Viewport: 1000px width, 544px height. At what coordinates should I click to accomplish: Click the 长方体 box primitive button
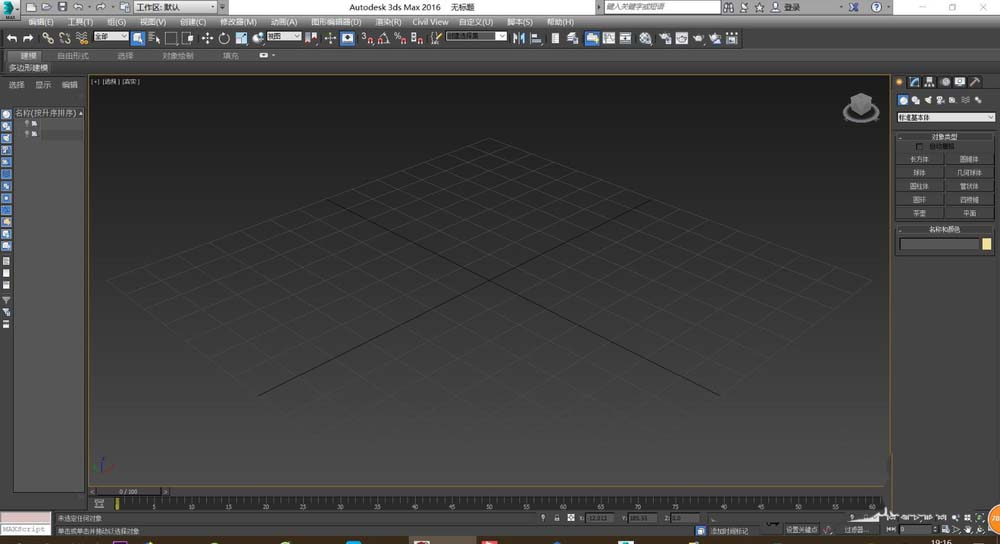(919, 159)
